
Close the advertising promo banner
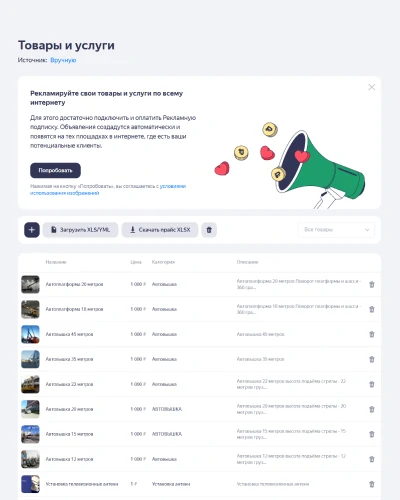(x=372, y=87)
